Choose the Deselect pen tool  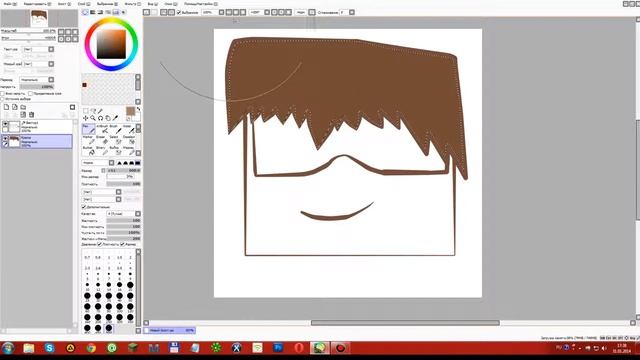tap(129, 140)
